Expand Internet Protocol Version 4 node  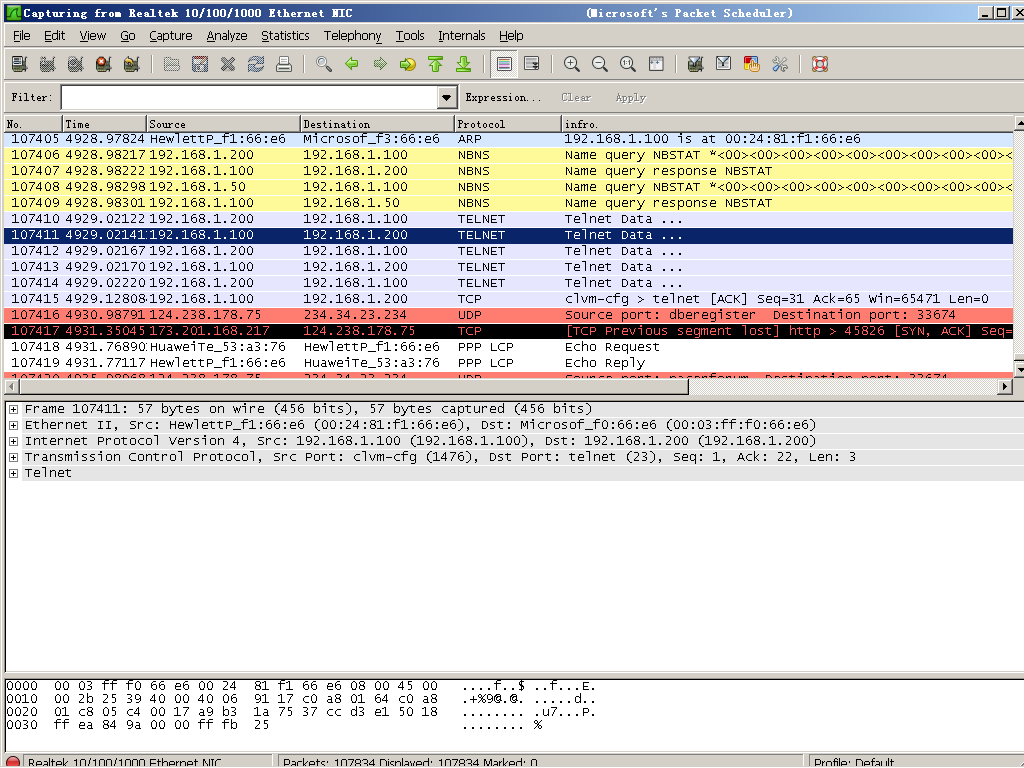(x=13, y=441)
